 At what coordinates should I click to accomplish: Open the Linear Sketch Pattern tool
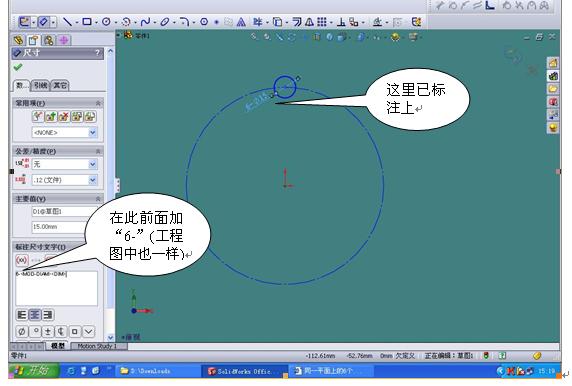322,22
